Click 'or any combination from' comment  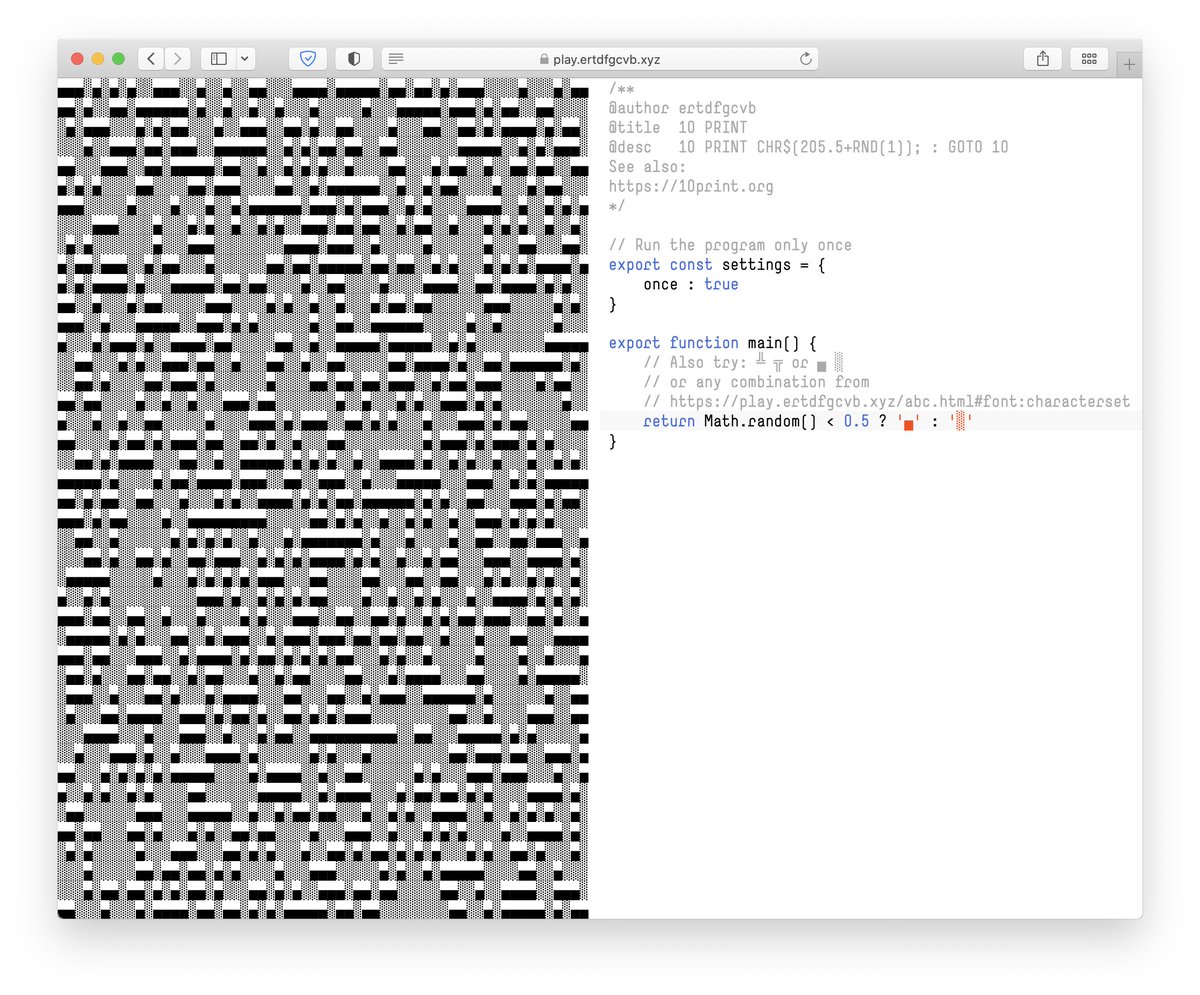point(756,382)
